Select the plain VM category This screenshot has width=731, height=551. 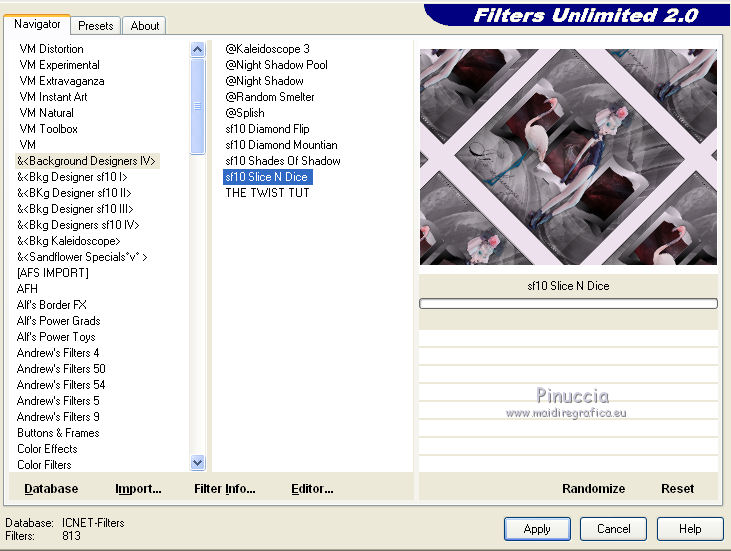(x=28, y=145)
